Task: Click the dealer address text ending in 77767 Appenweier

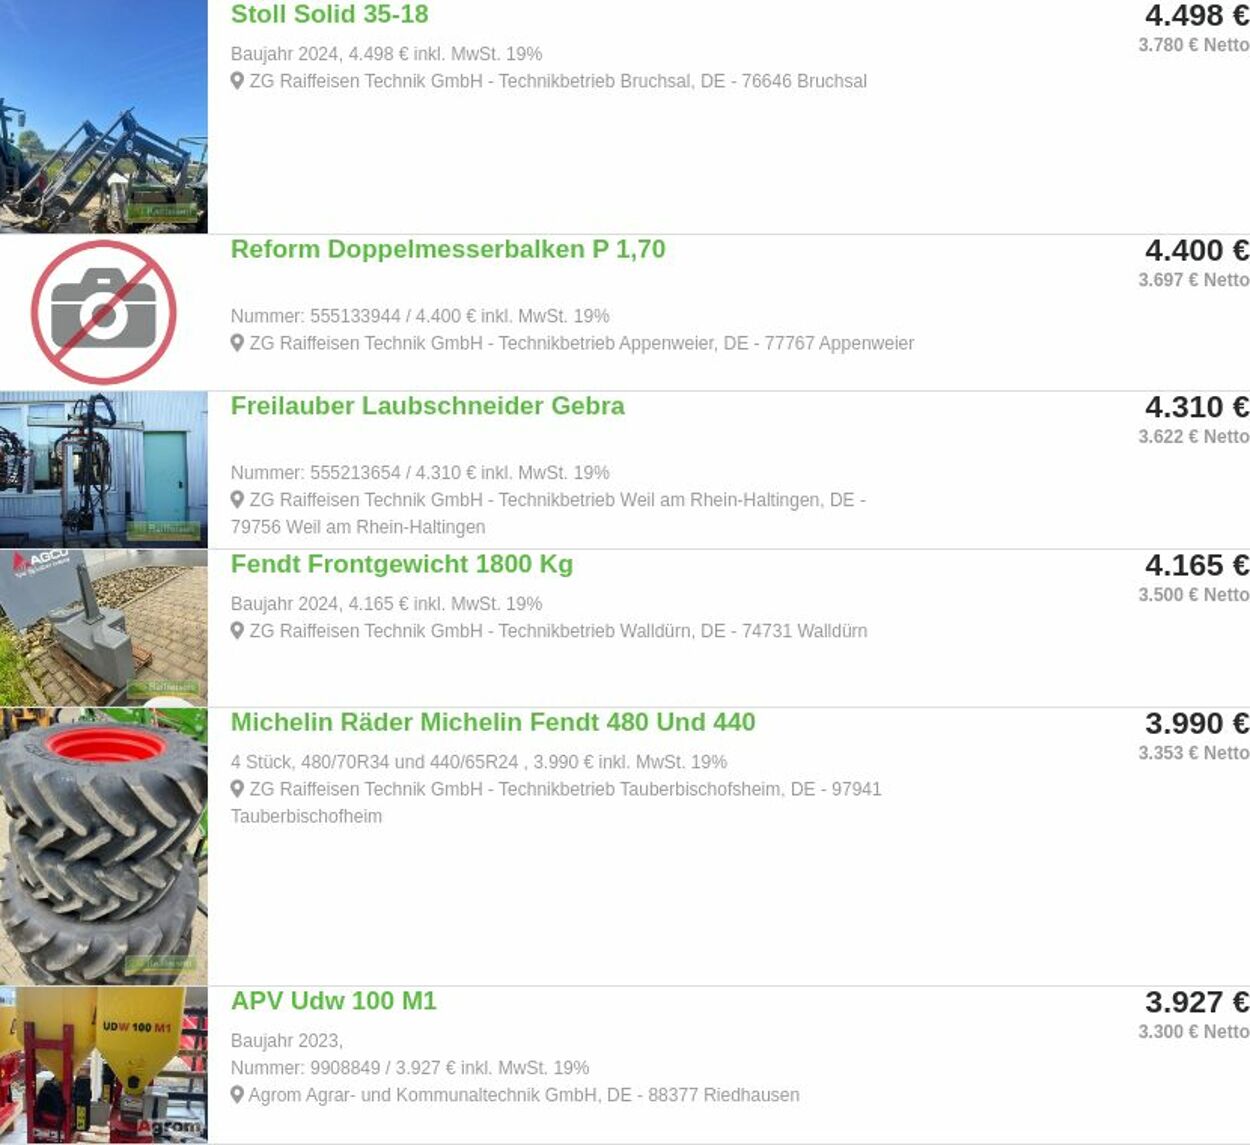Action: tap(581, 343)
